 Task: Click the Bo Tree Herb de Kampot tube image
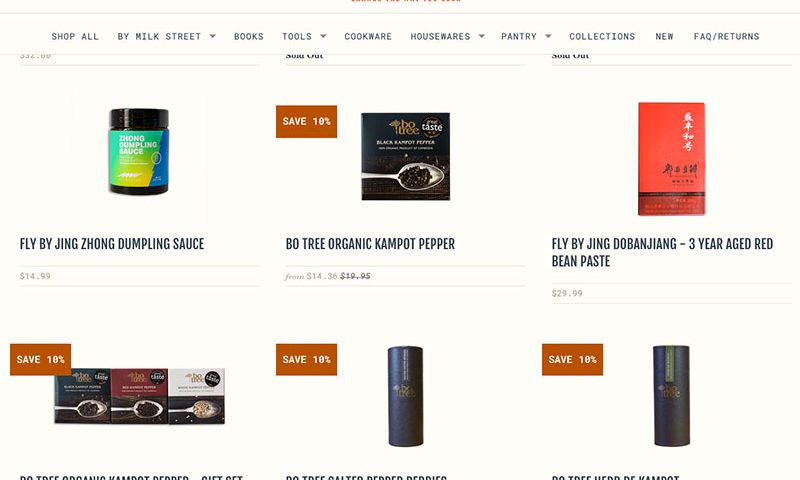[671, 396]
